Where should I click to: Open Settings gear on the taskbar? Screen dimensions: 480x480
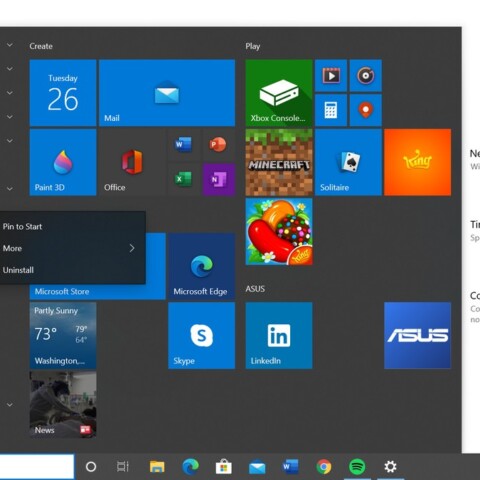(390, 467)
